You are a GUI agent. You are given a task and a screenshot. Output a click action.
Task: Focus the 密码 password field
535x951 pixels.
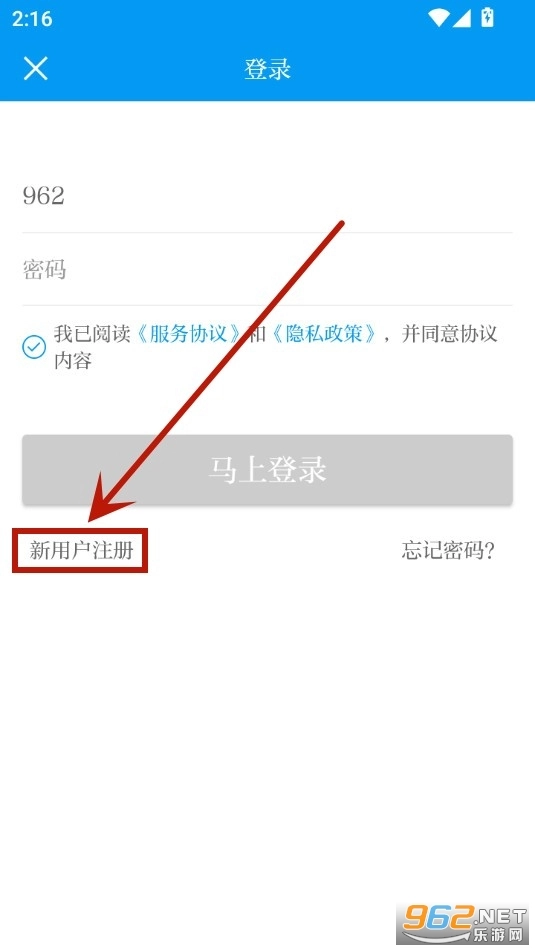click(267, 269)
